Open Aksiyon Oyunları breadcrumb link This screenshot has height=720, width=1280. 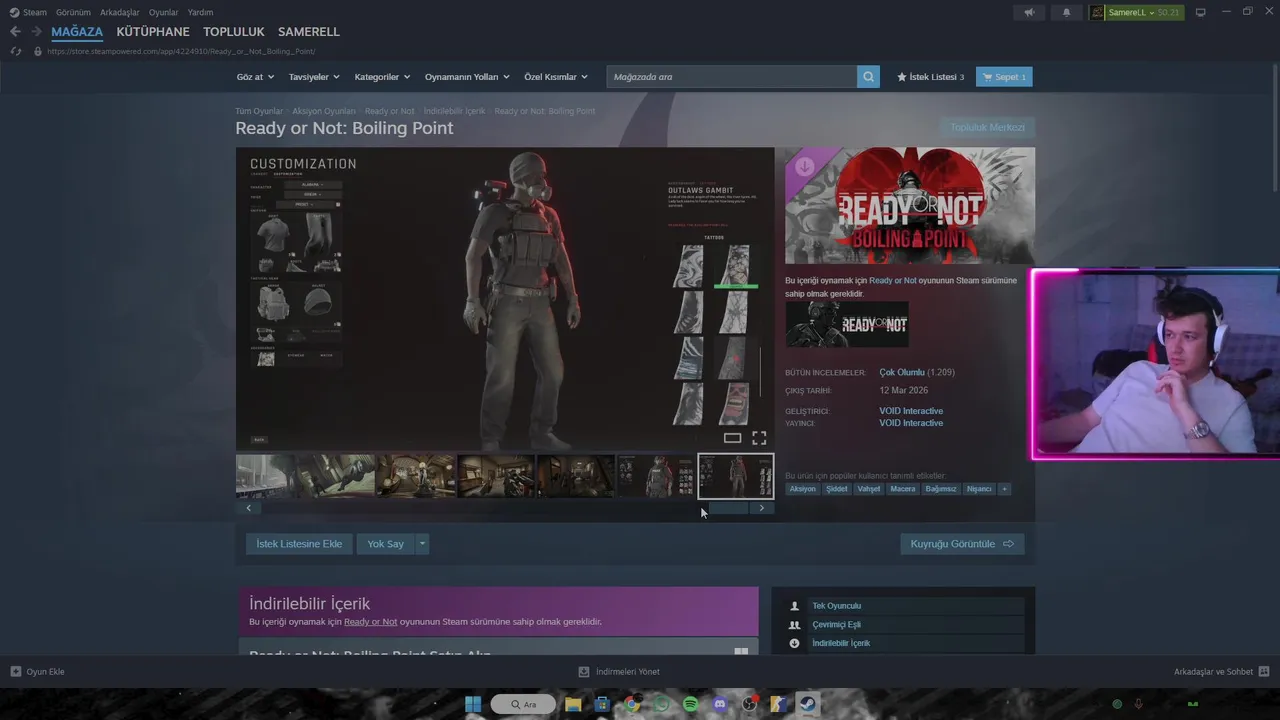[x=324, y=111]
